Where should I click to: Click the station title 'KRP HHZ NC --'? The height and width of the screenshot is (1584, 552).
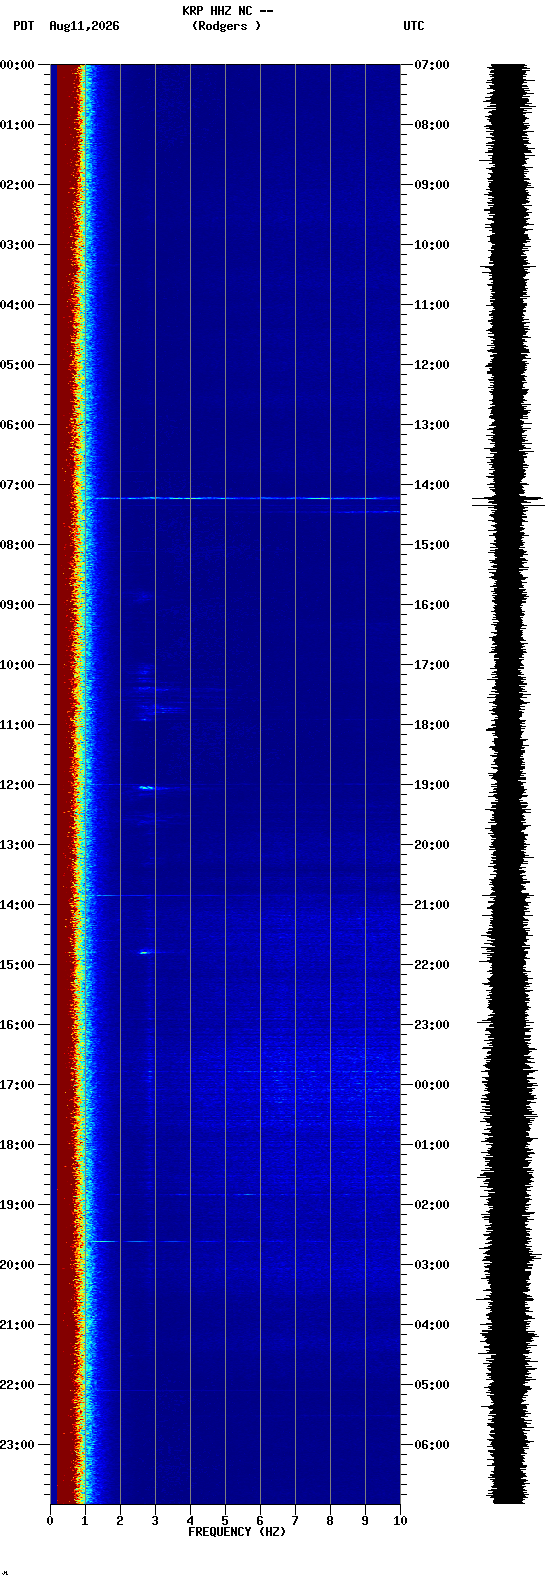pyautogui.click(x=228, y=11)
